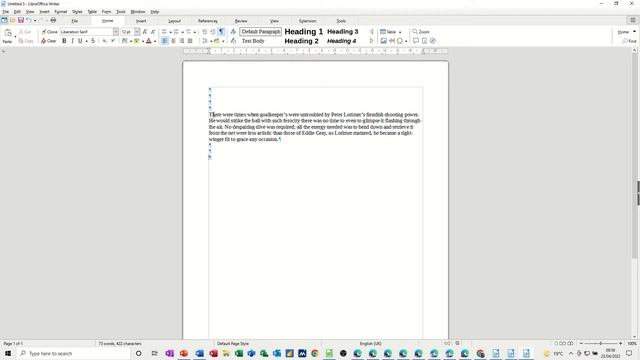
Task: Click the Open folder icon
Action: tap(13, 20)
